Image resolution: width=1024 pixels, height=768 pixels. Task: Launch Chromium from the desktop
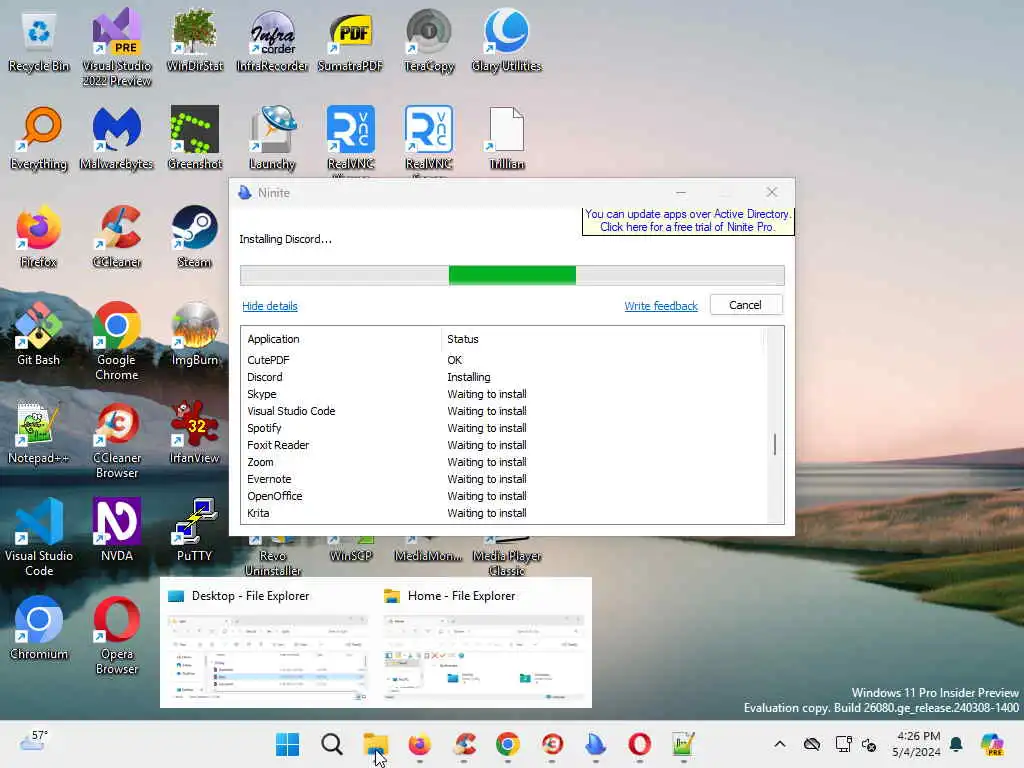click(39, 629)
